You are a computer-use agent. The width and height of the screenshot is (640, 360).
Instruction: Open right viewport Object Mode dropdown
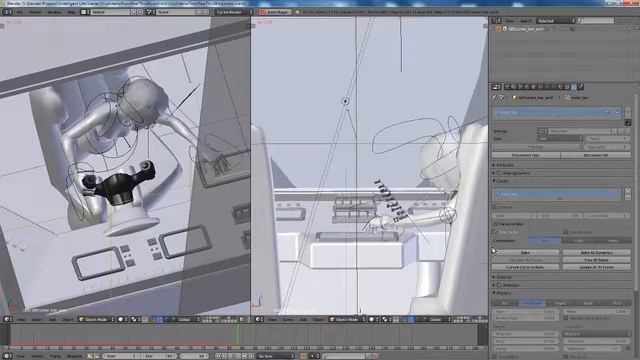coord(348,319)
